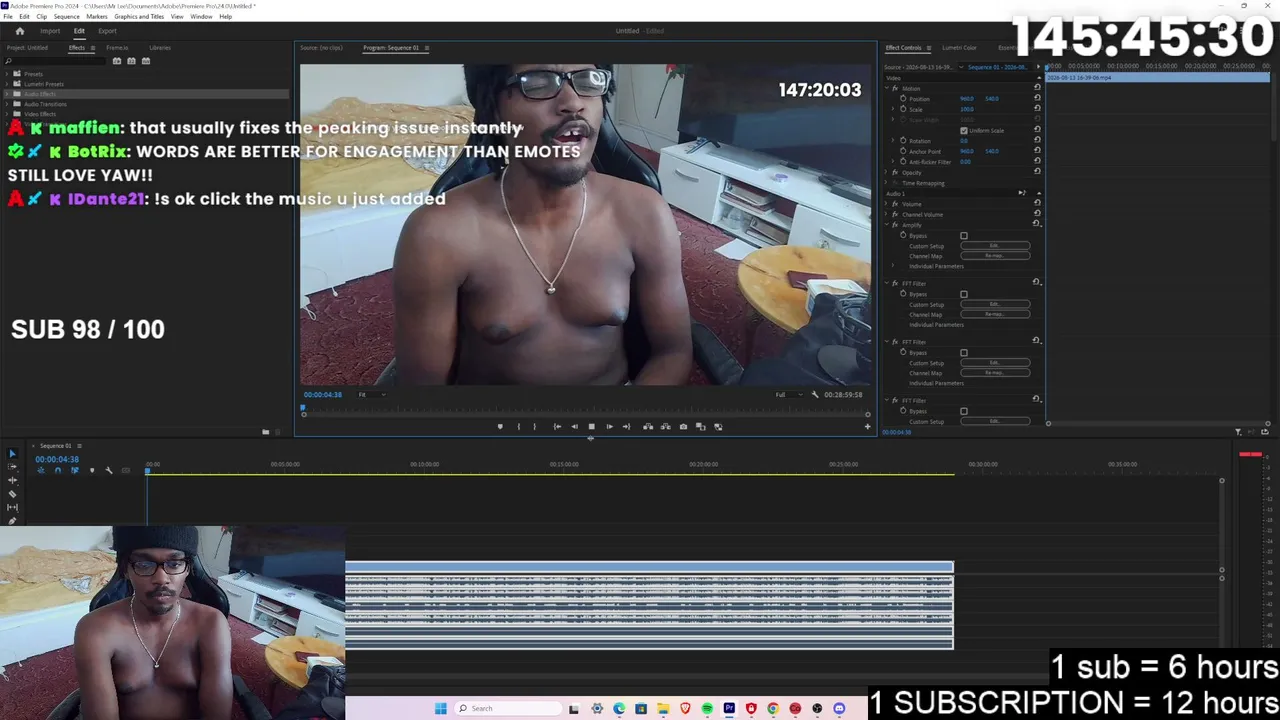The height and width of the screenshot is (720, 1280).
Task: Expand the Audio Transitions folder
Action: click(x=7, y=104)
